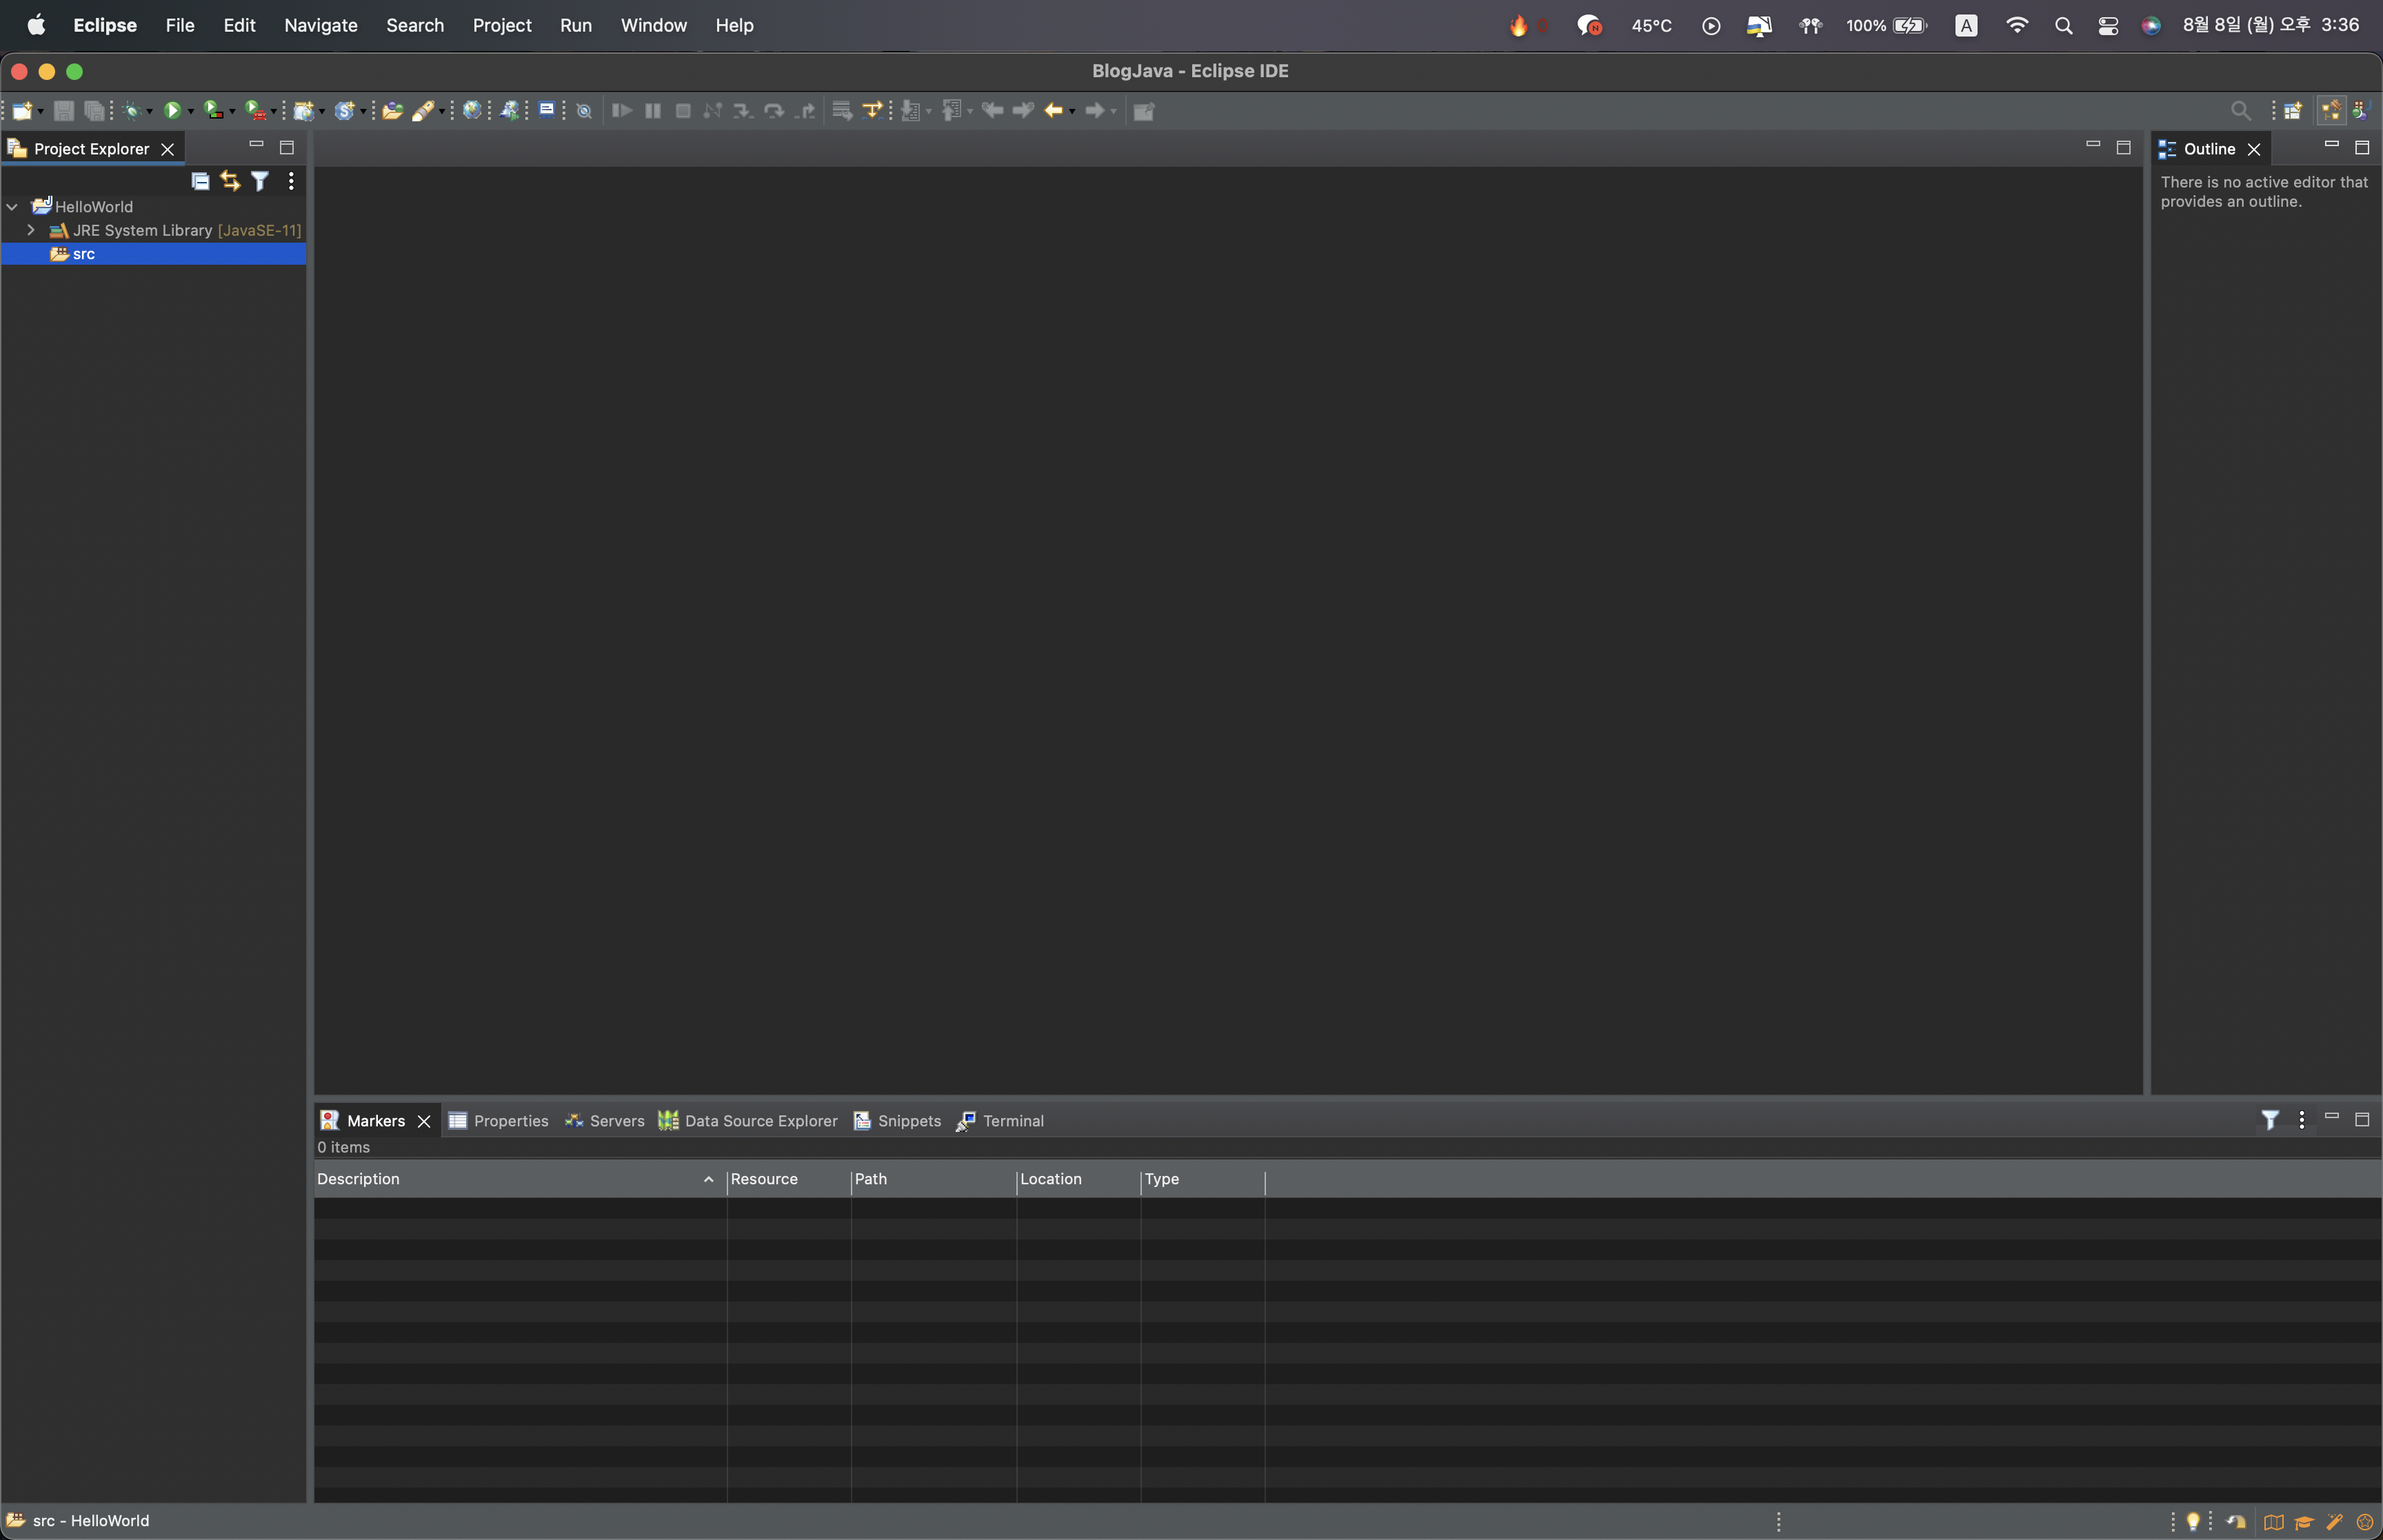Collapse all items in Project Explorer

coord(200,181)
